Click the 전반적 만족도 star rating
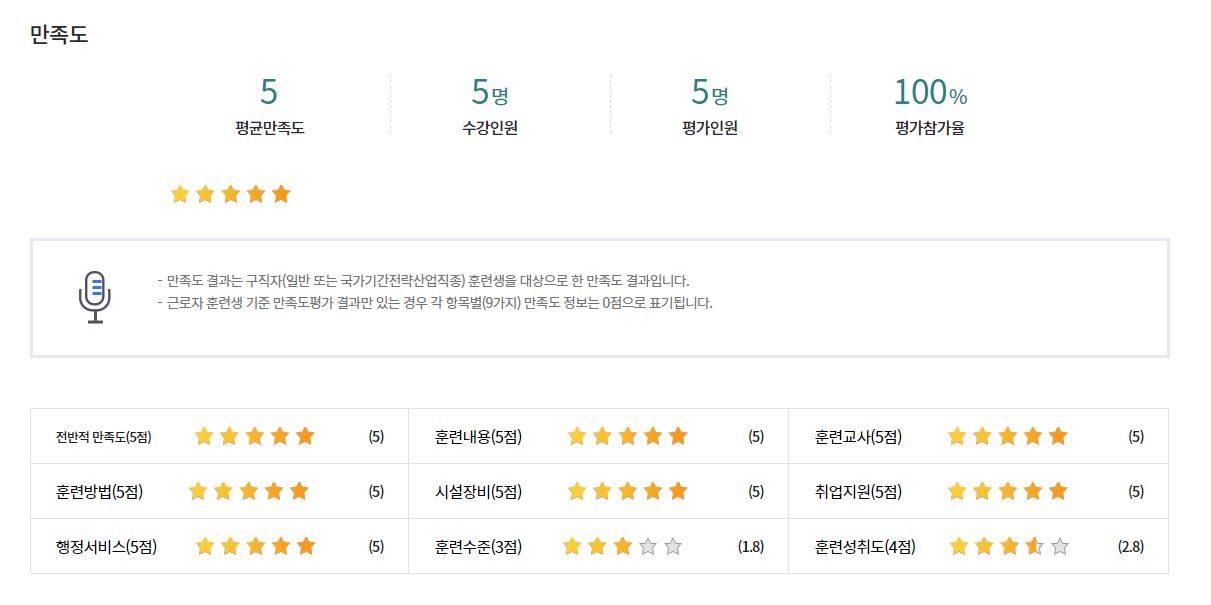The image size is (1211, 605). pos(254,436)
